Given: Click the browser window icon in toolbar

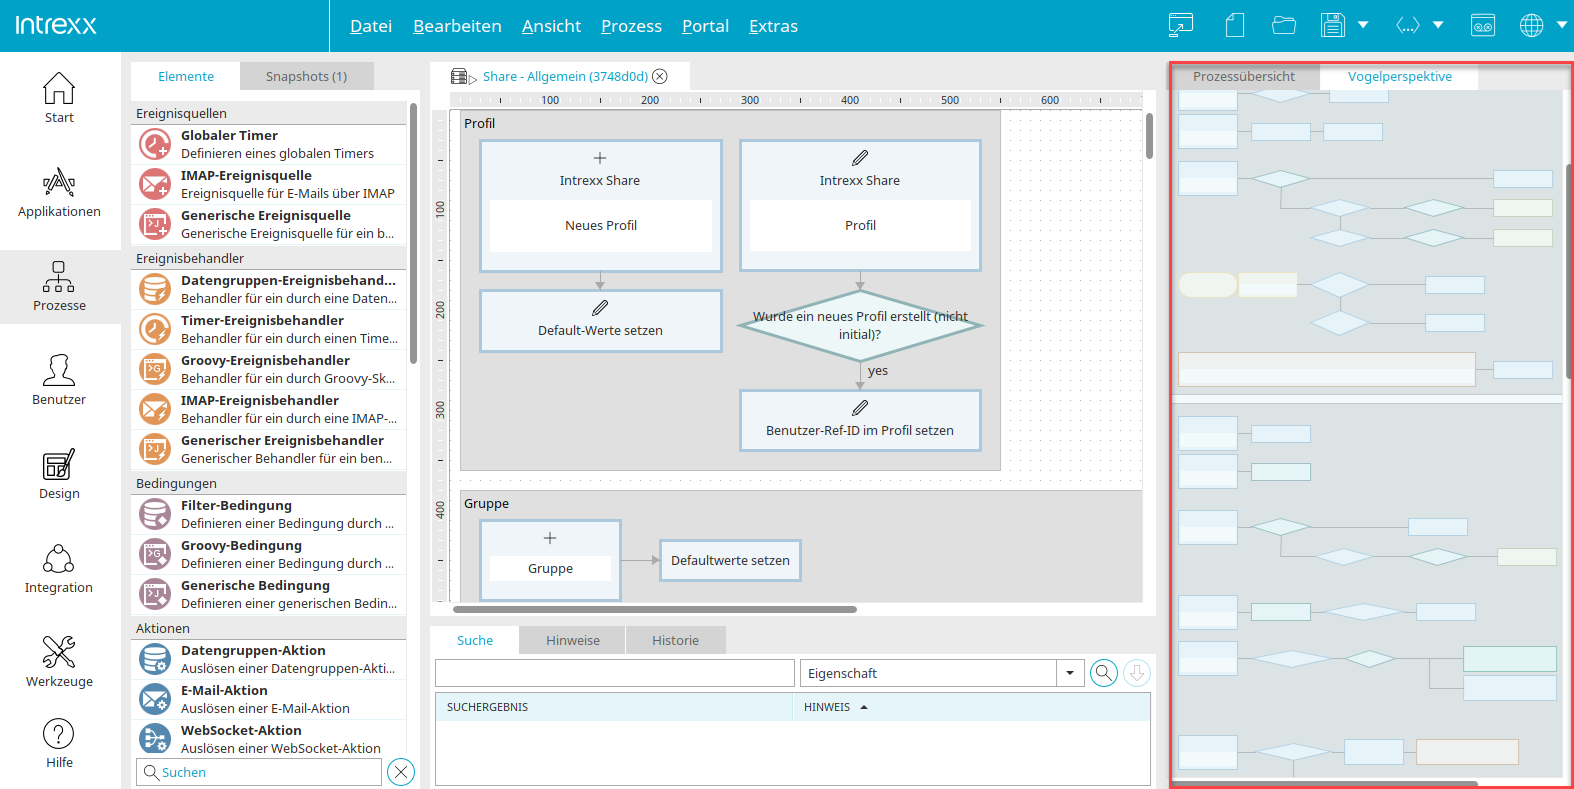Looking at the screenshot, I should (x=1483, y=25).
